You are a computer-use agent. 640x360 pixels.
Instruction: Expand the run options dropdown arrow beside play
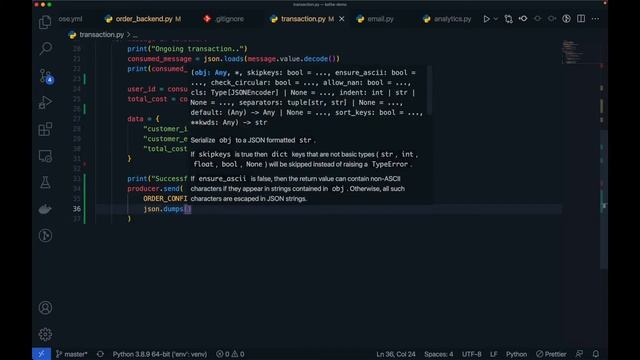point(496,19)
